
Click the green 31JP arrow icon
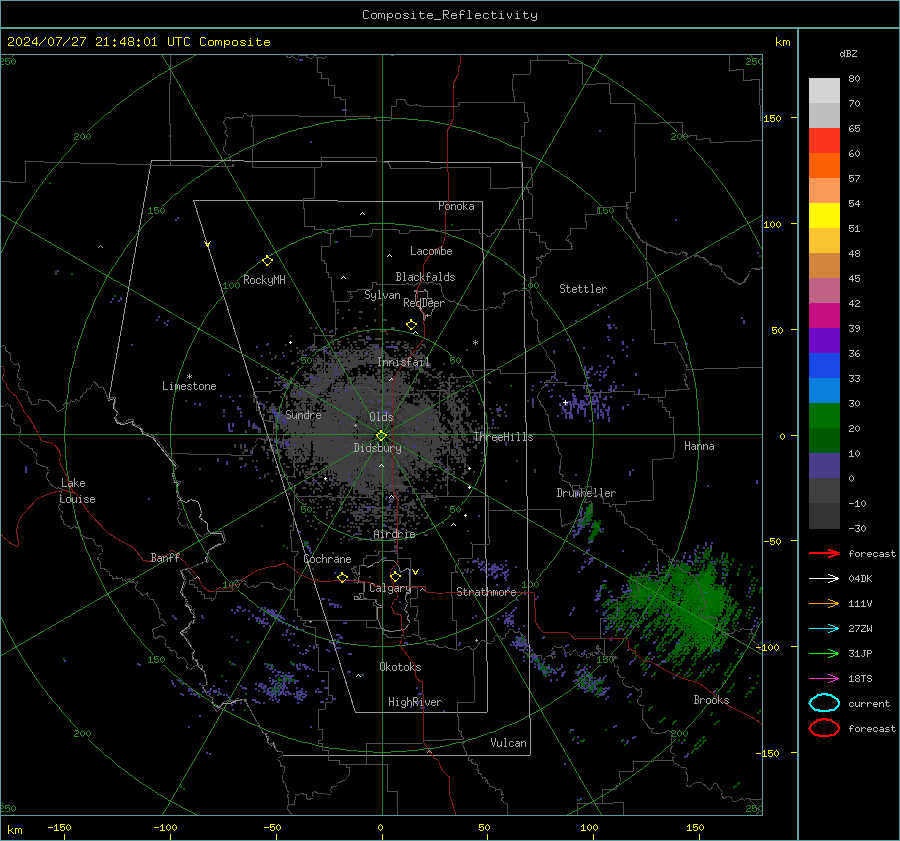pyautogui.click(x=824, y=653)
